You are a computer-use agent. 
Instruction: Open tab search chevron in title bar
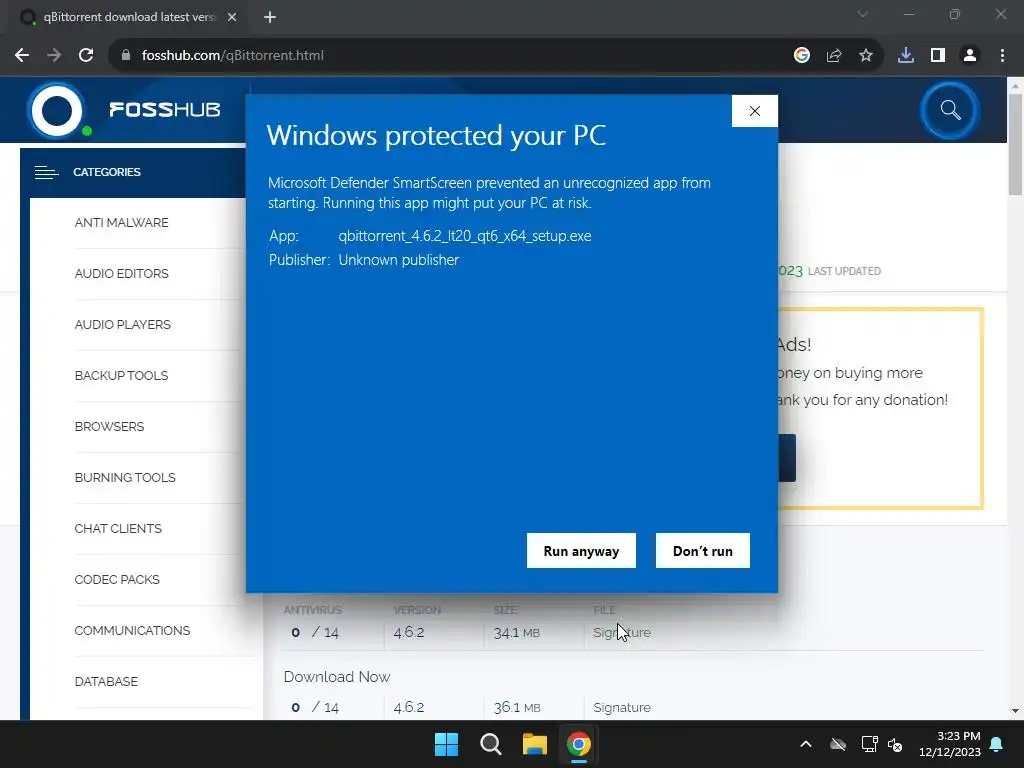coord(863,14)
